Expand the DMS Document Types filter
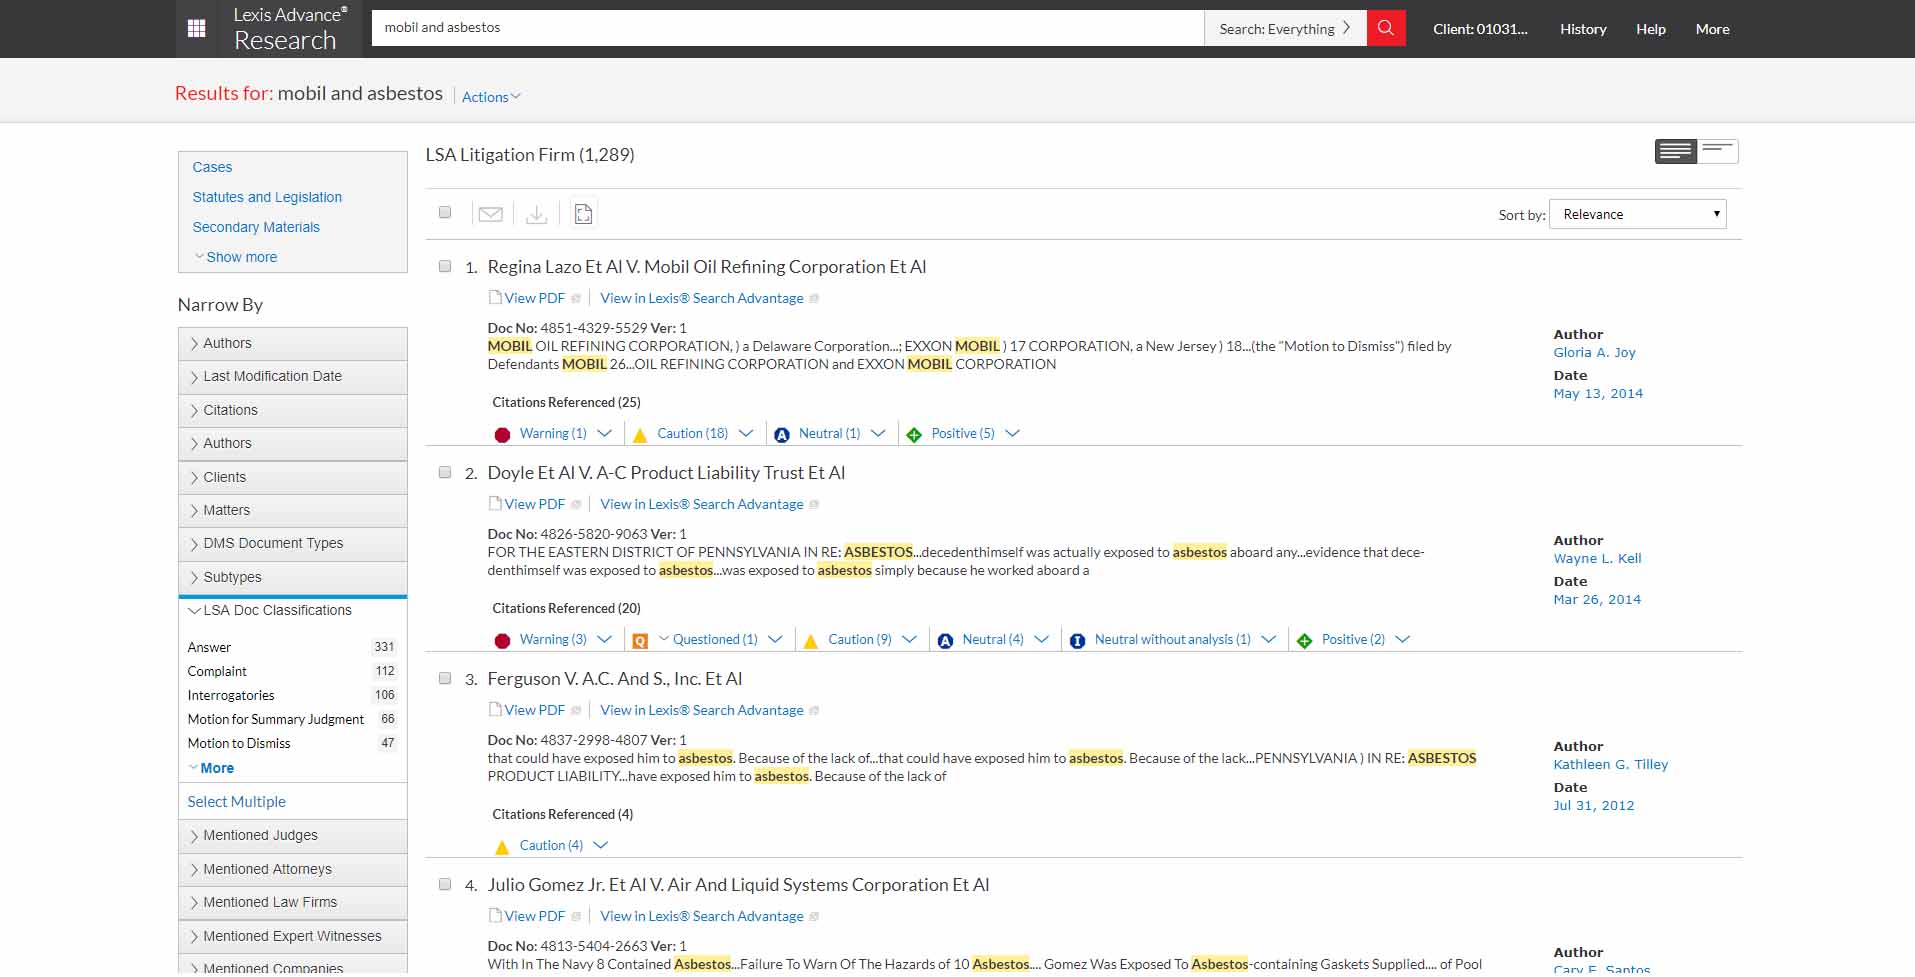1915x977 pixels. pyautogui.click(x=293, y=544)
